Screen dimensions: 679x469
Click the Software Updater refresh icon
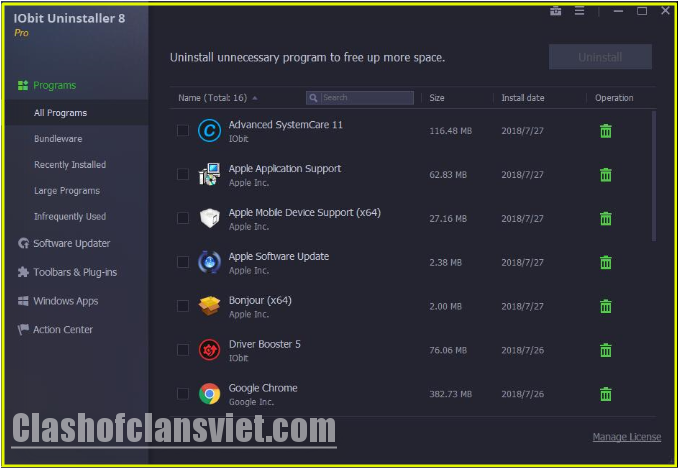(23, 243)
